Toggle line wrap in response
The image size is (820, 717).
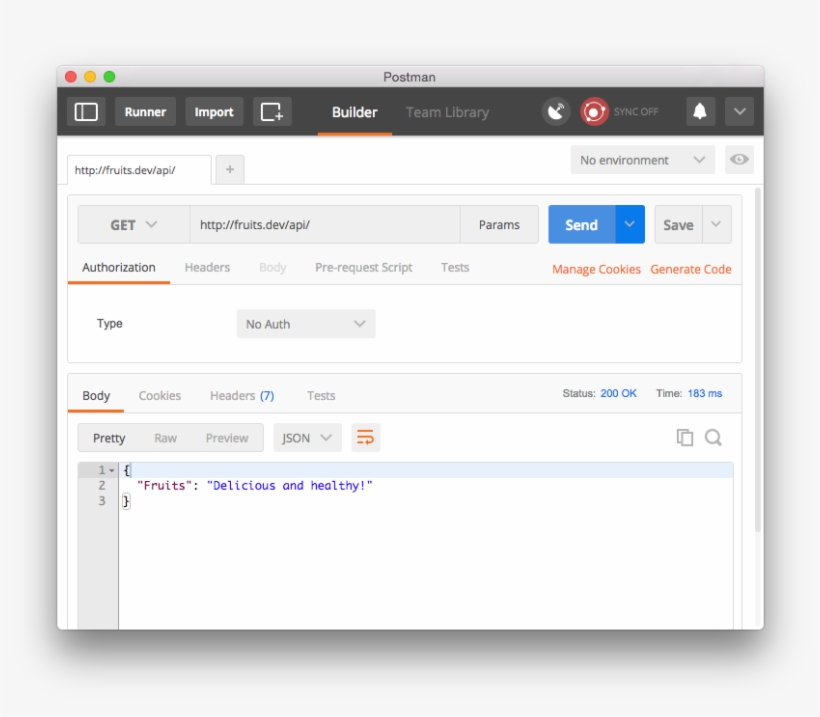(x=366, y=438)
